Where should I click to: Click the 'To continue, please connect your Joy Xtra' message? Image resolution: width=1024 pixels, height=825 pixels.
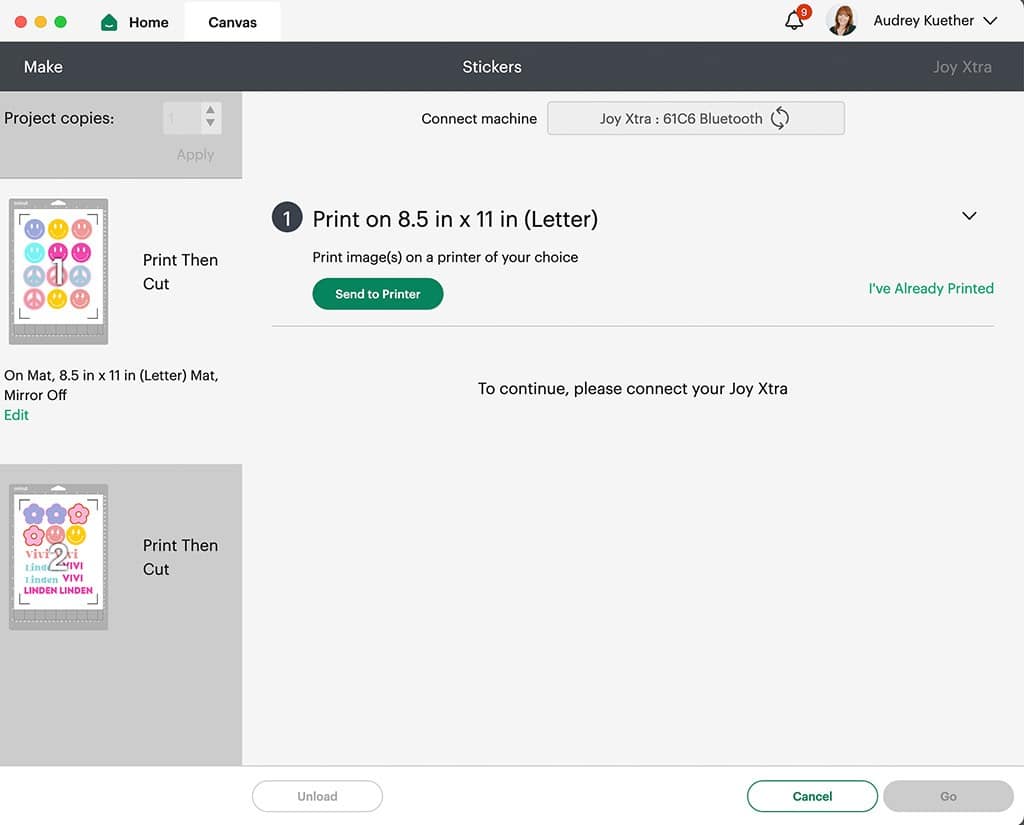click(x=632, y=389)
